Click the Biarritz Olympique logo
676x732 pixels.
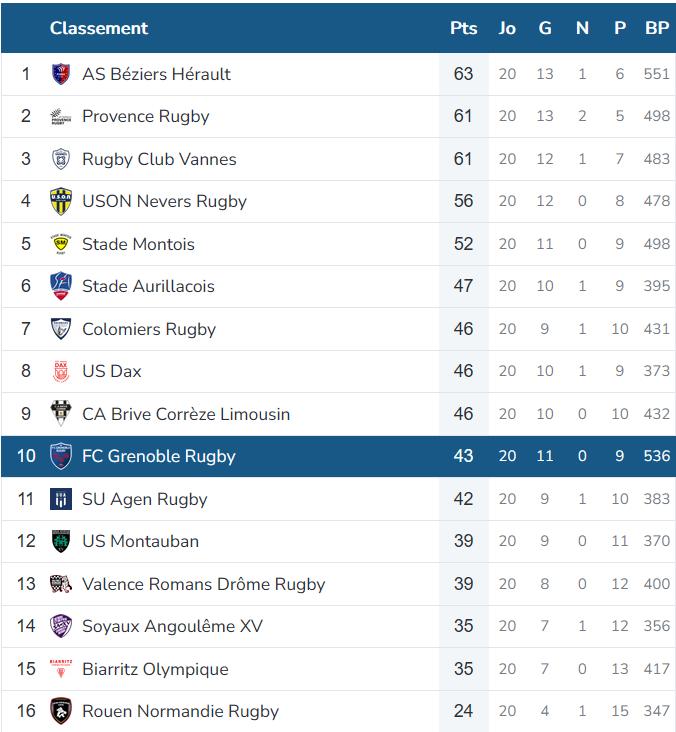(x=61, y=669)
